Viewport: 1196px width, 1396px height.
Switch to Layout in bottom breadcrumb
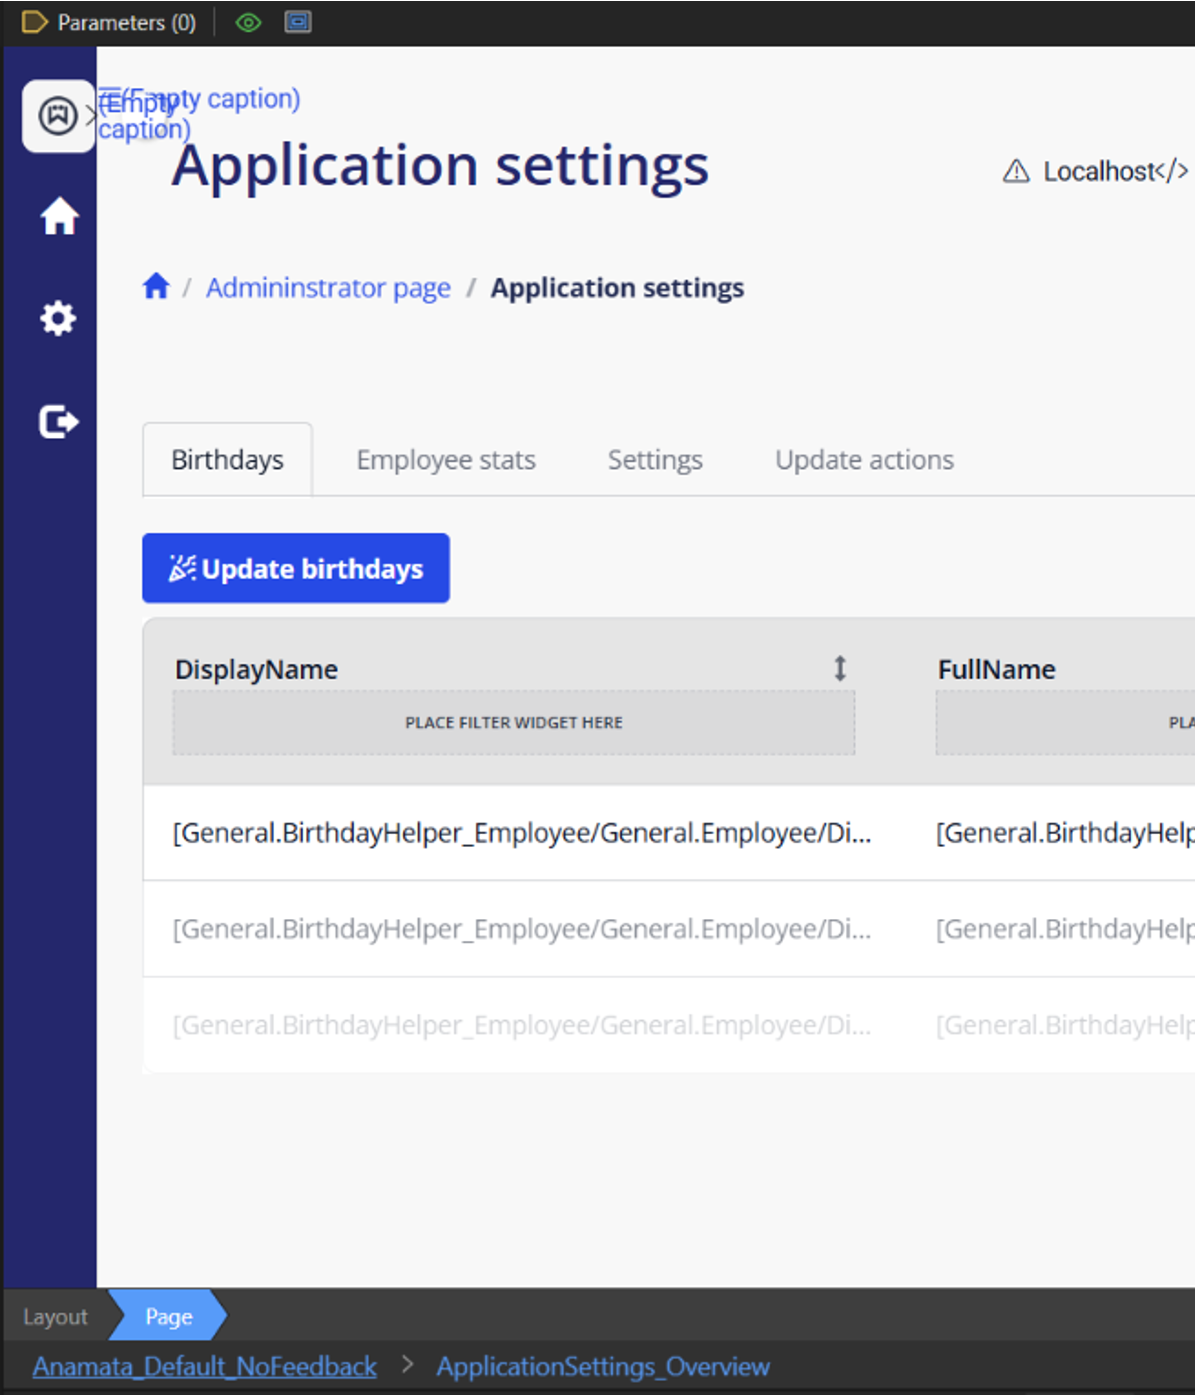click(55, 1317)
